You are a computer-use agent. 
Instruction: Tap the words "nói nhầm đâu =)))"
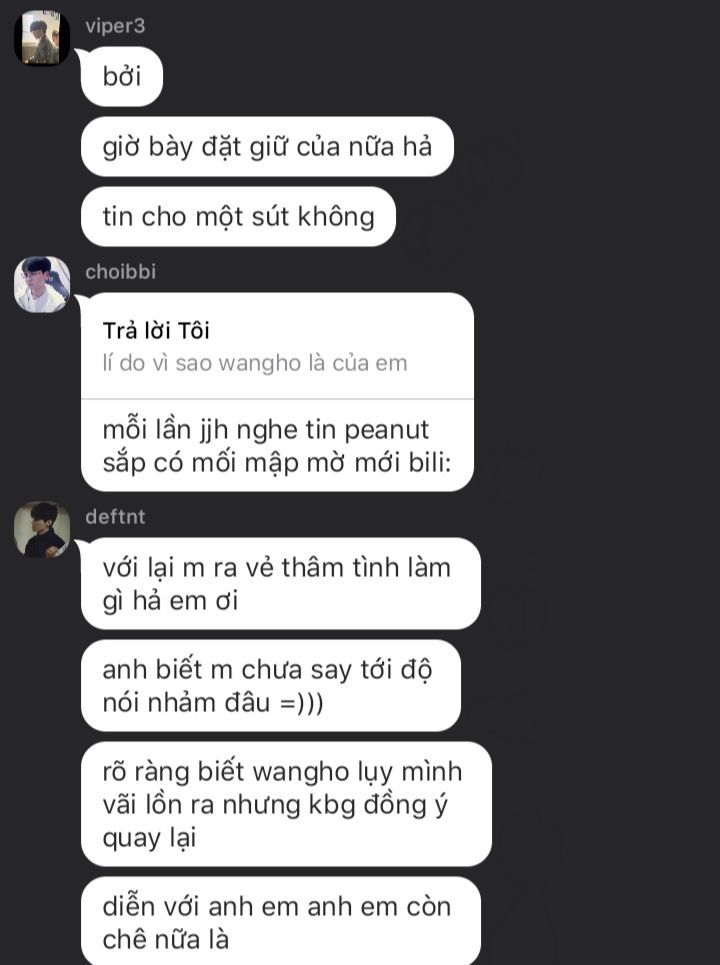pyautogui.click(x=213, y=702)
